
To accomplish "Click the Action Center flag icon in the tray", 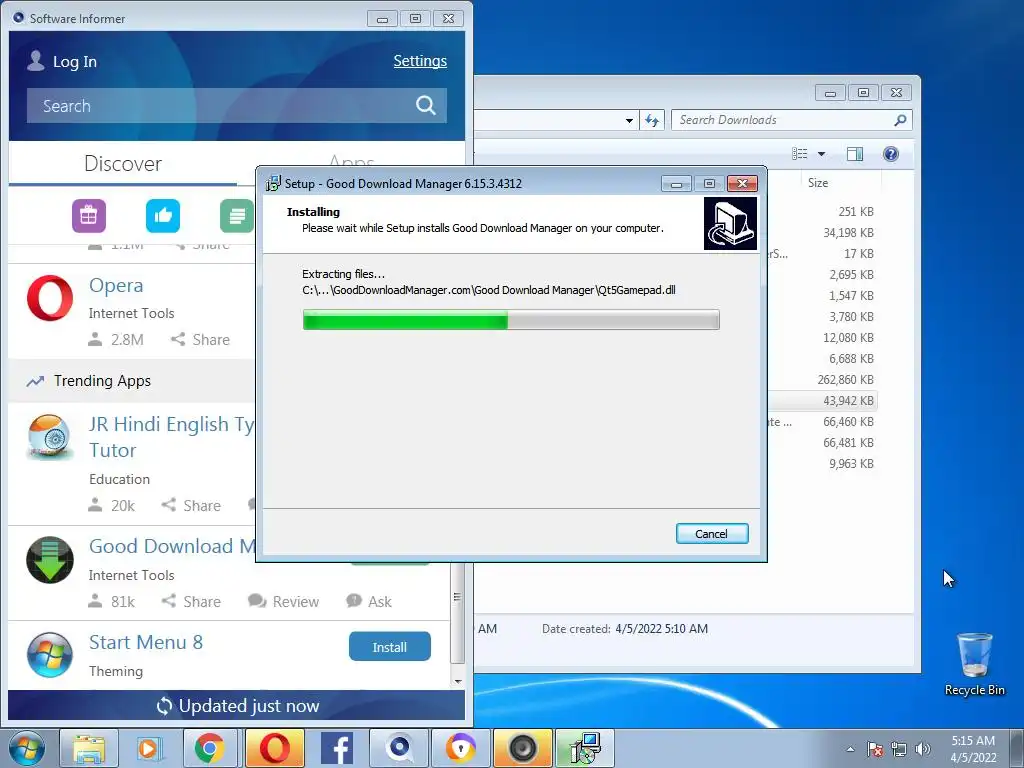I will [875, 749].
